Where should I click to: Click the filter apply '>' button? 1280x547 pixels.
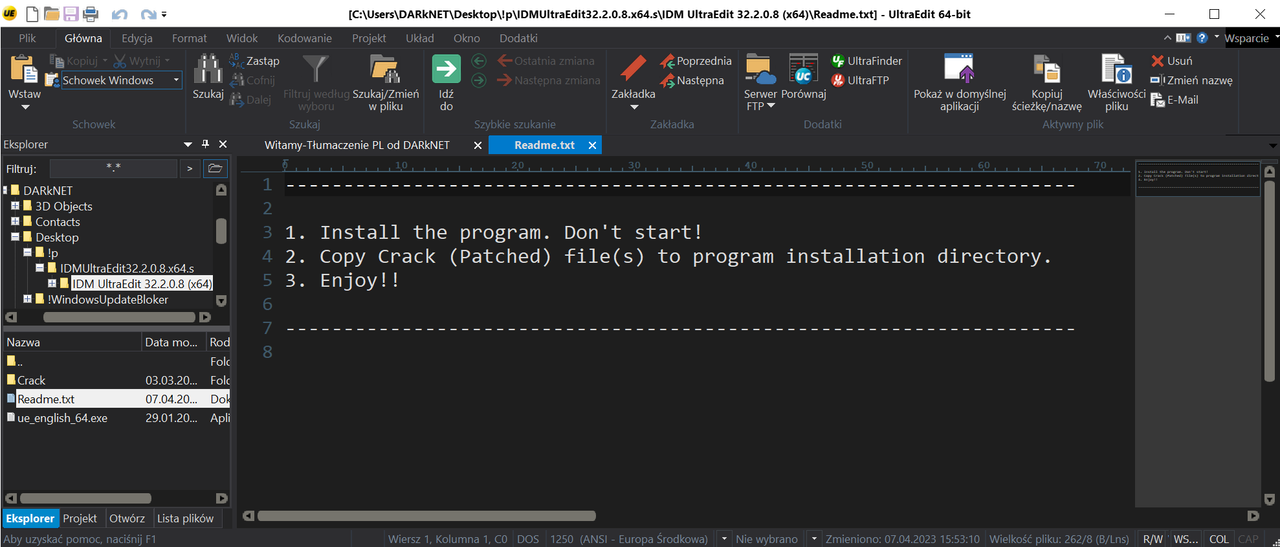[x=189, y=168]
